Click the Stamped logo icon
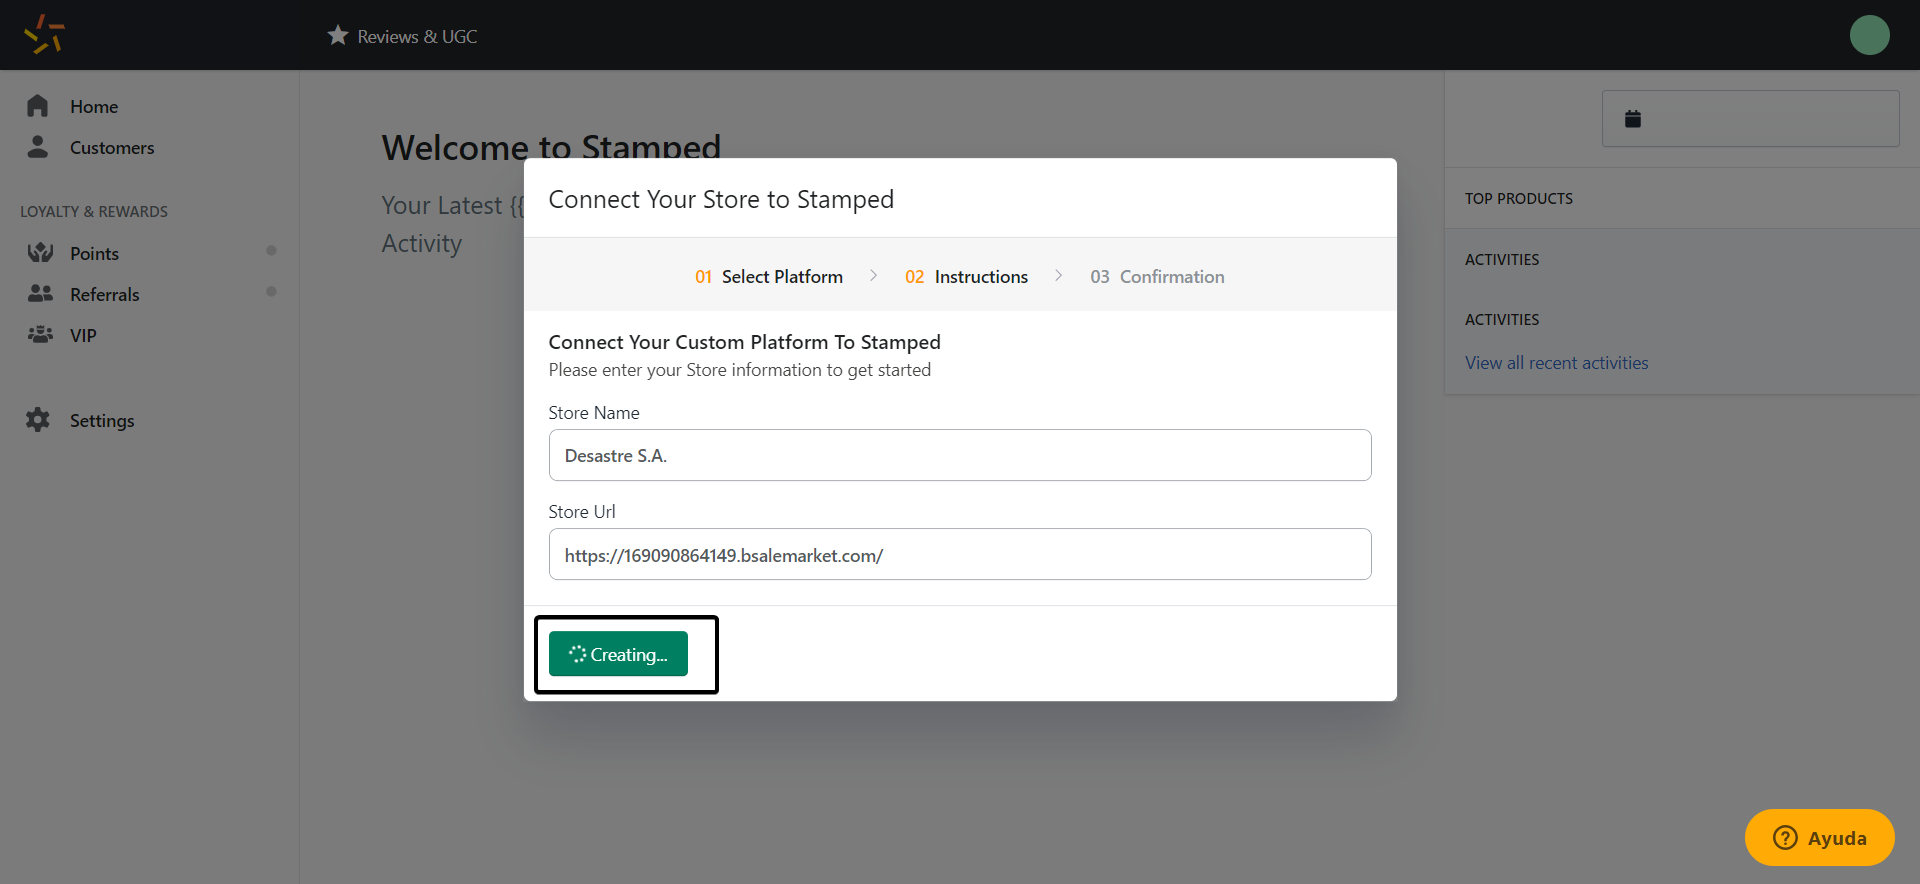Viewport: 1920px width, 884px height. click(44, 35)
